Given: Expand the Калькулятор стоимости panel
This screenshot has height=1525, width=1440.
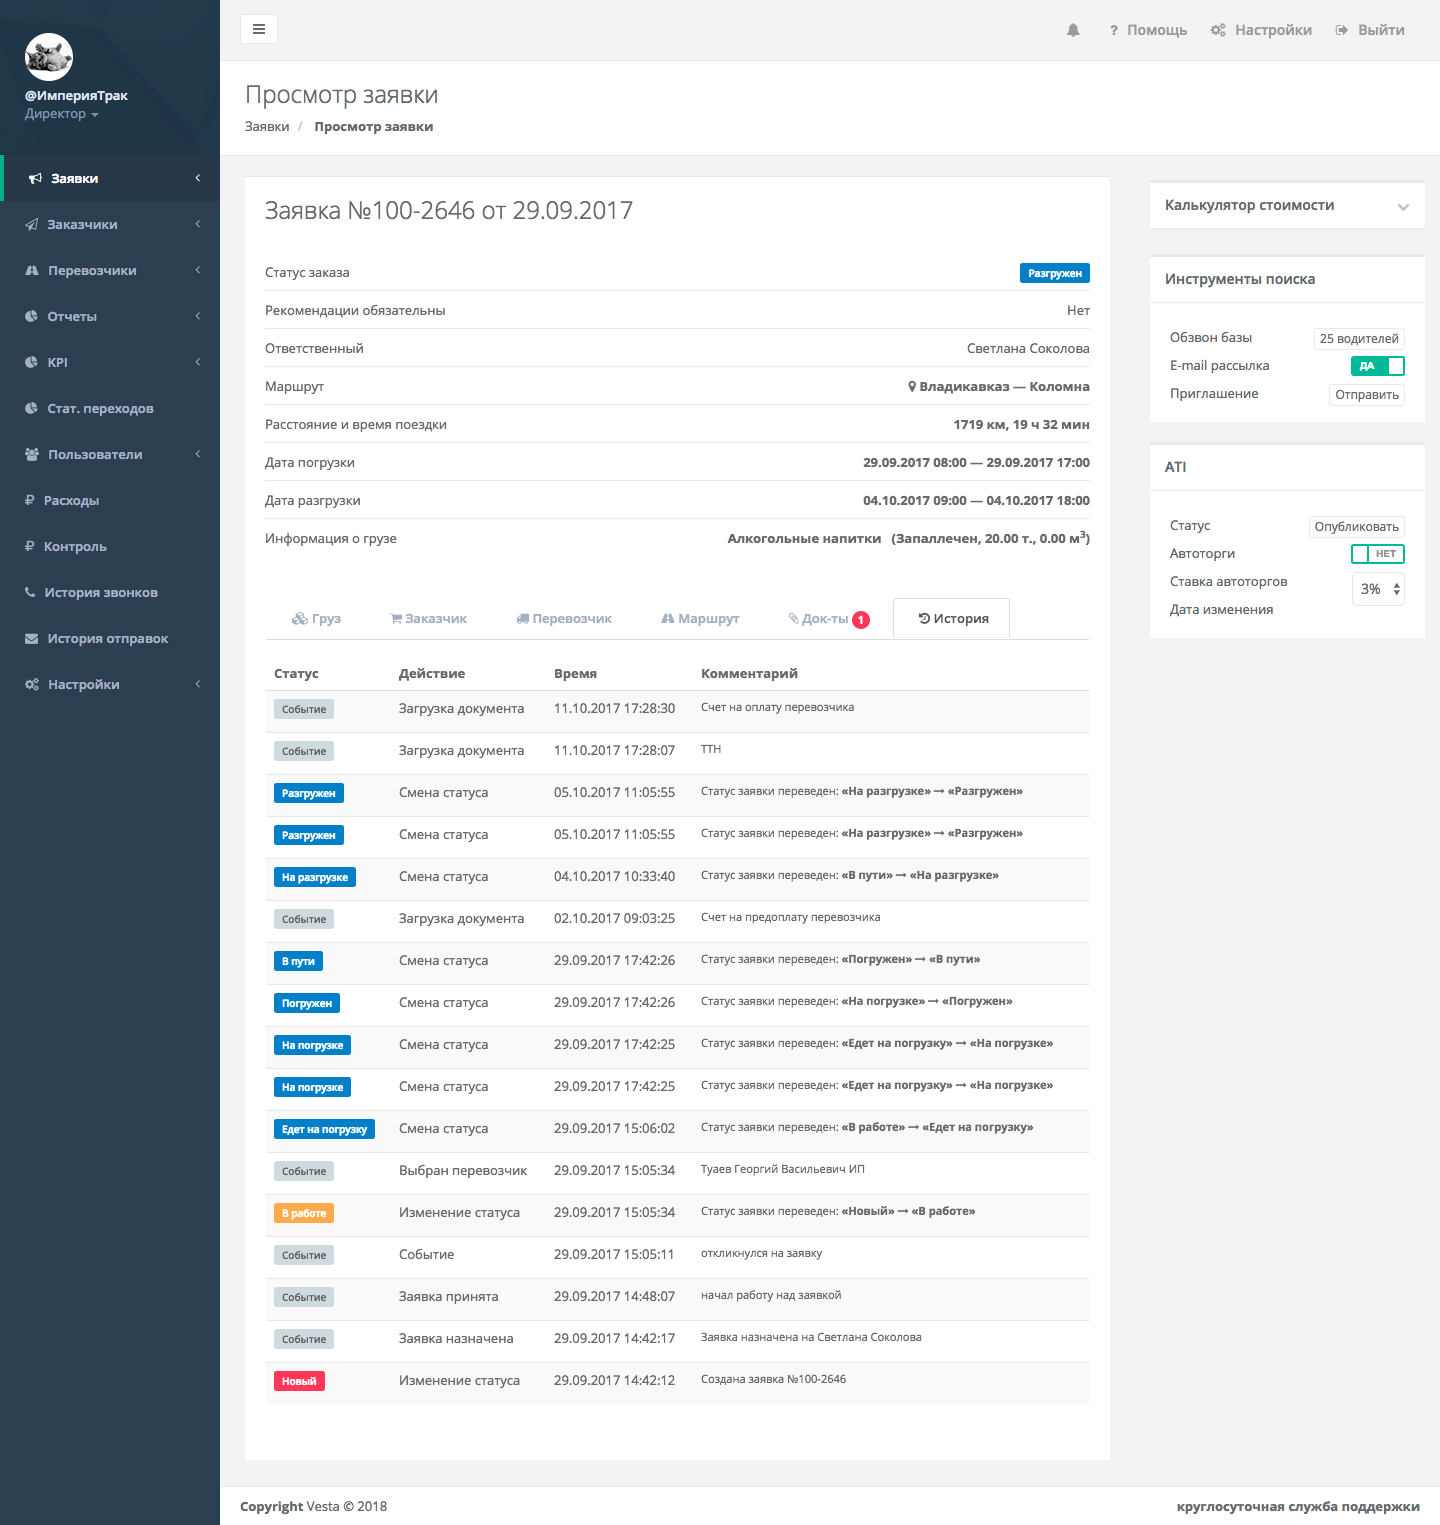Looking at the screenshot, I should 1403,207.
